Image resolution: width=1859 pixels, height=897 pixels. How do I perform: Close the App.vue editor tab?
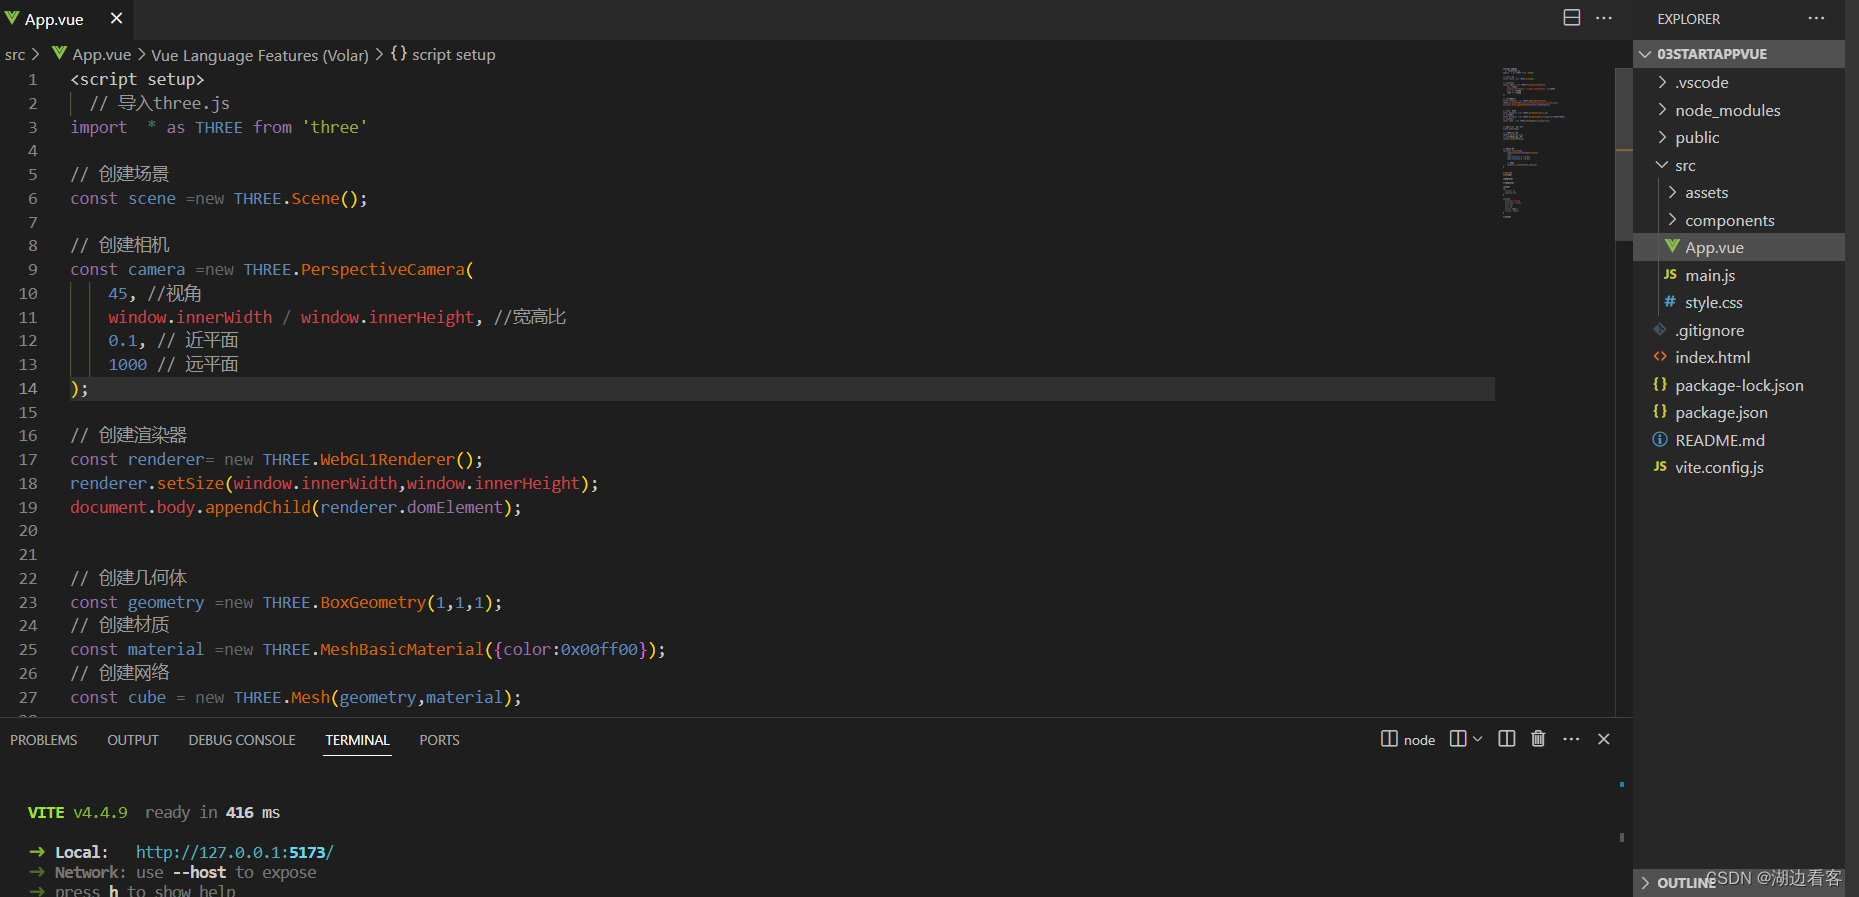pyautogui.click(x=116, y=18)
